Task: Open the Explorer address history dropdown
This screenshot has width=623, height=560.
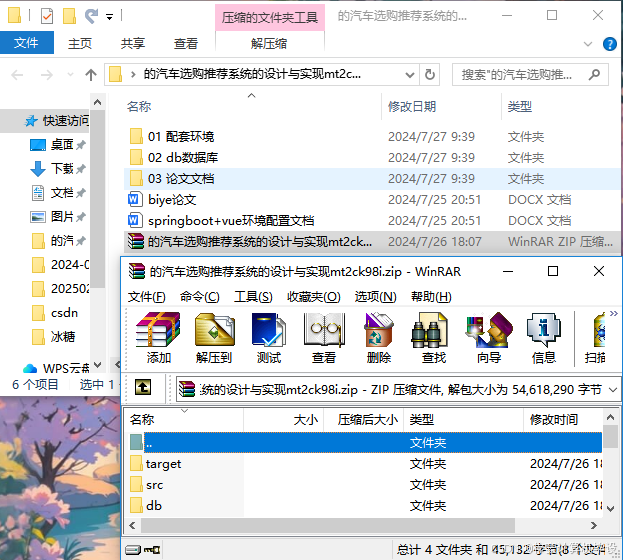Action: coord(410,74)
